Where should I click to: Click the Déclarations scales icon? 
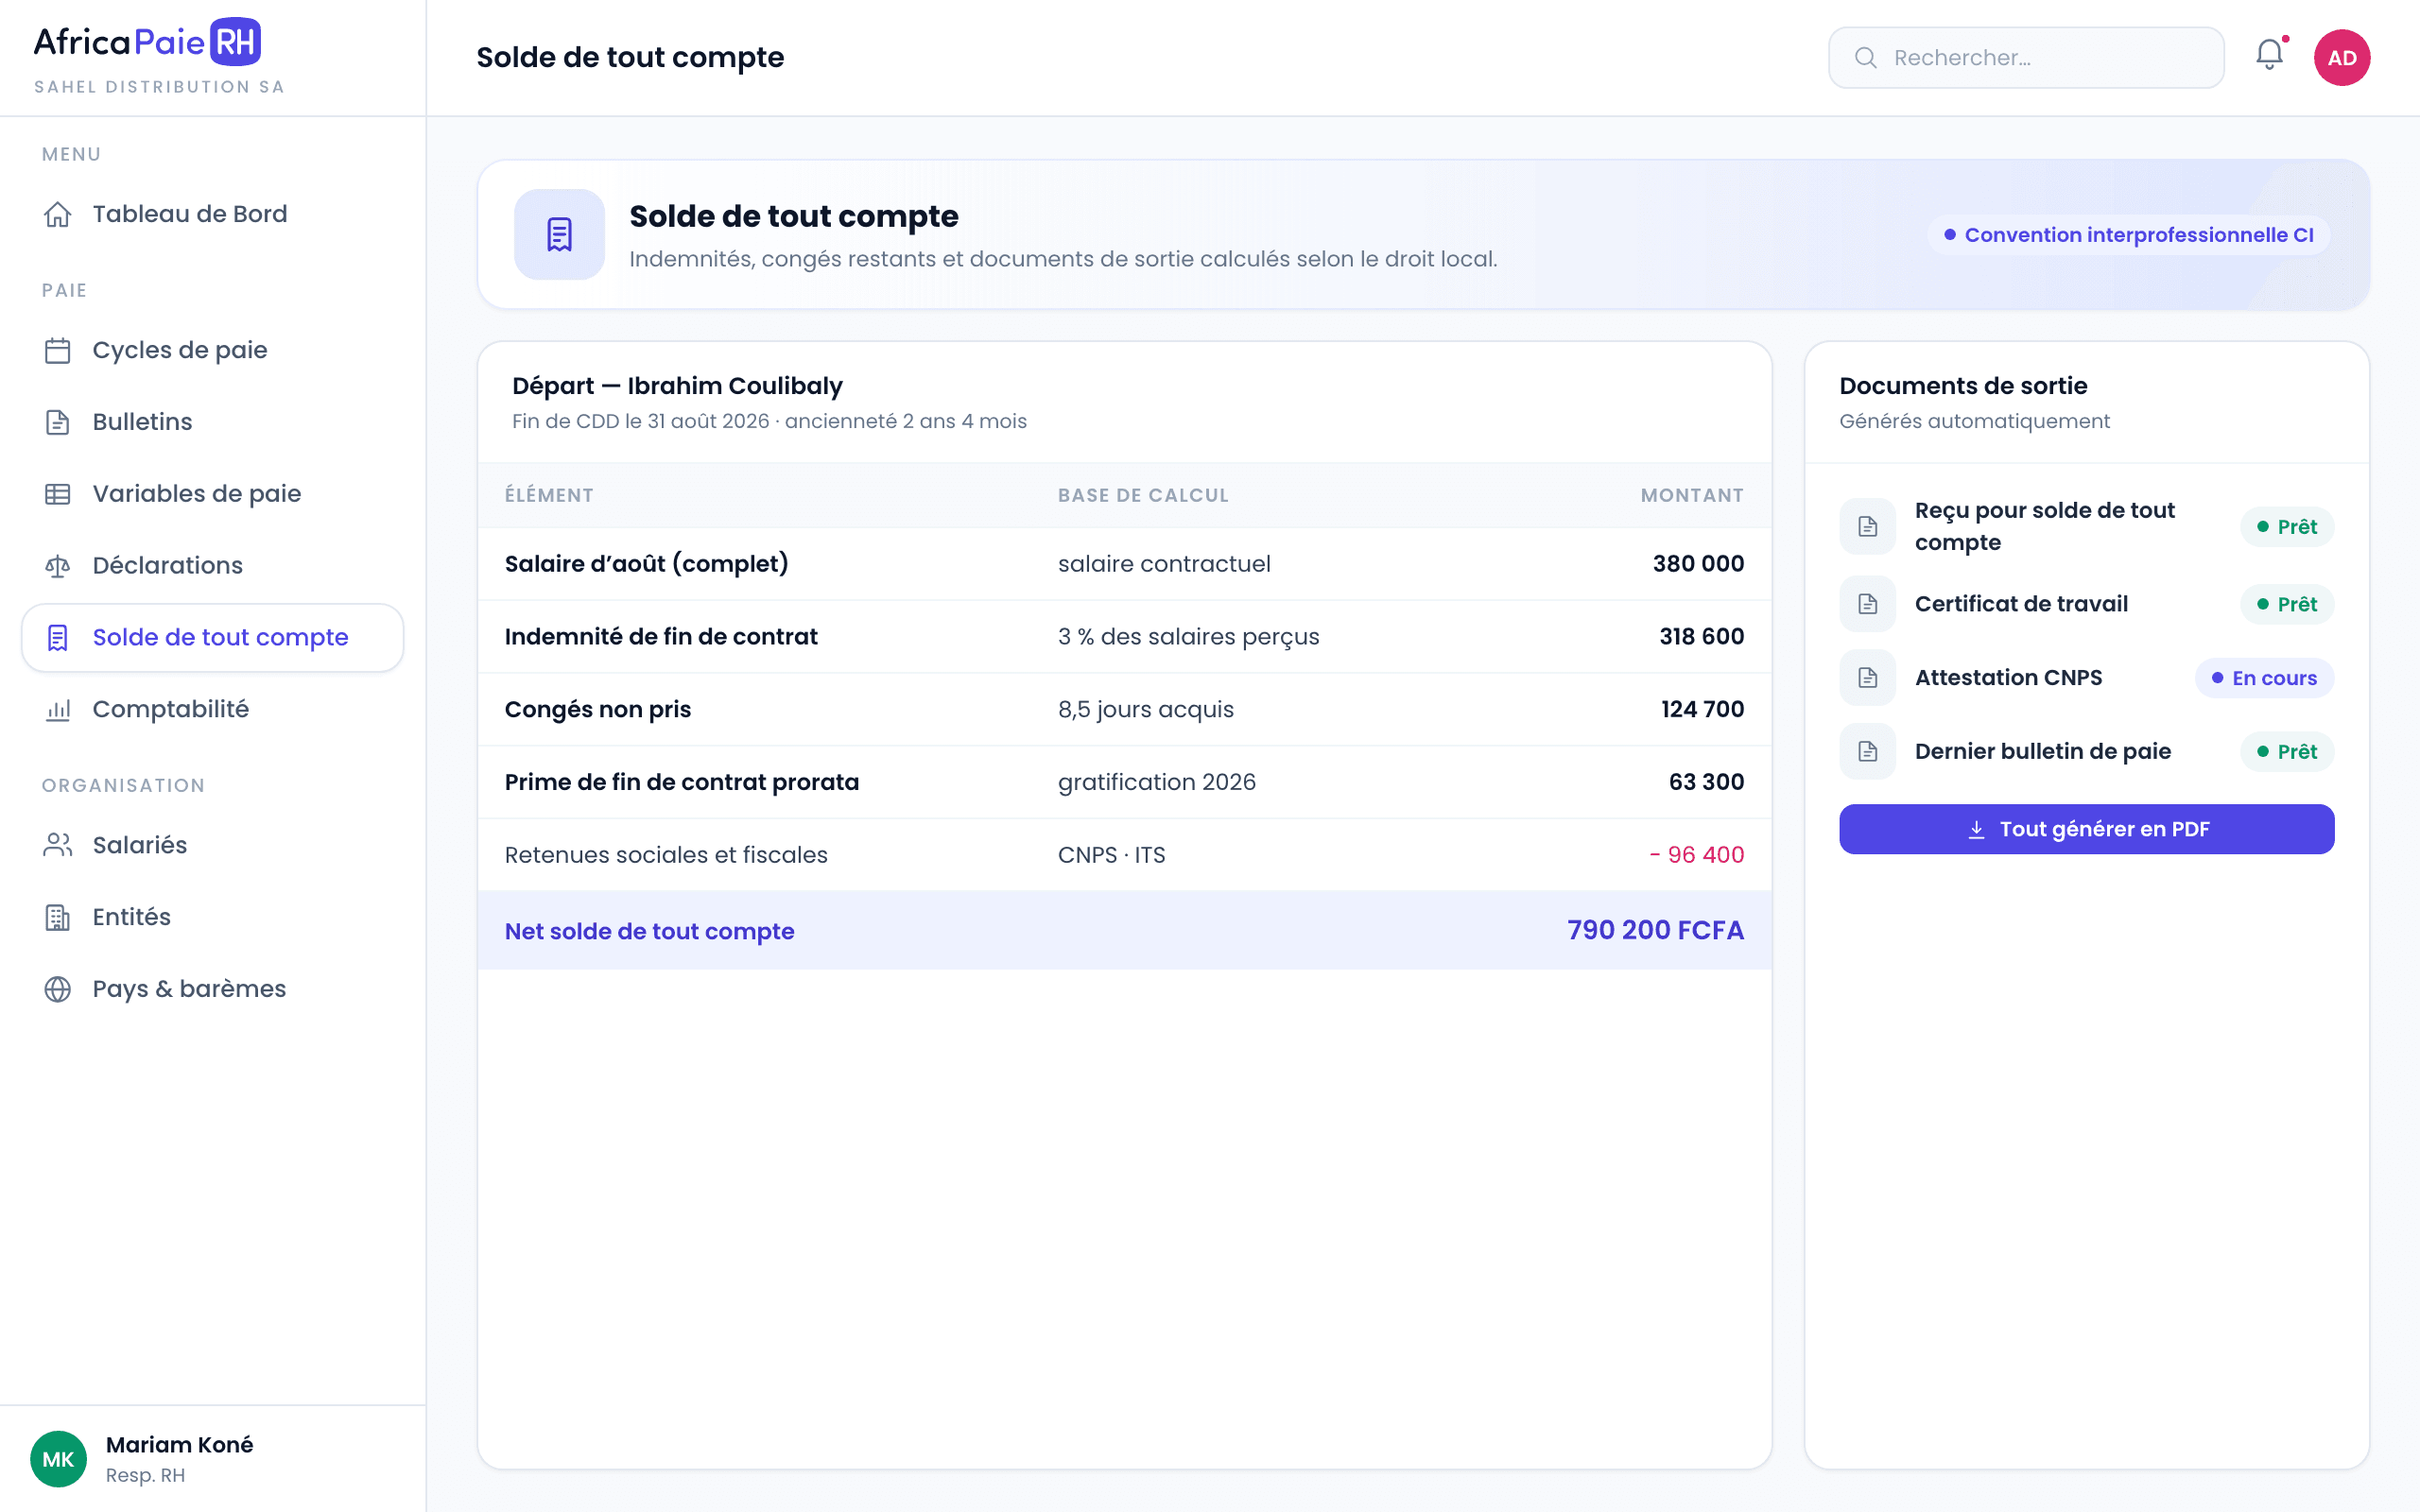[x=58, y=566]
